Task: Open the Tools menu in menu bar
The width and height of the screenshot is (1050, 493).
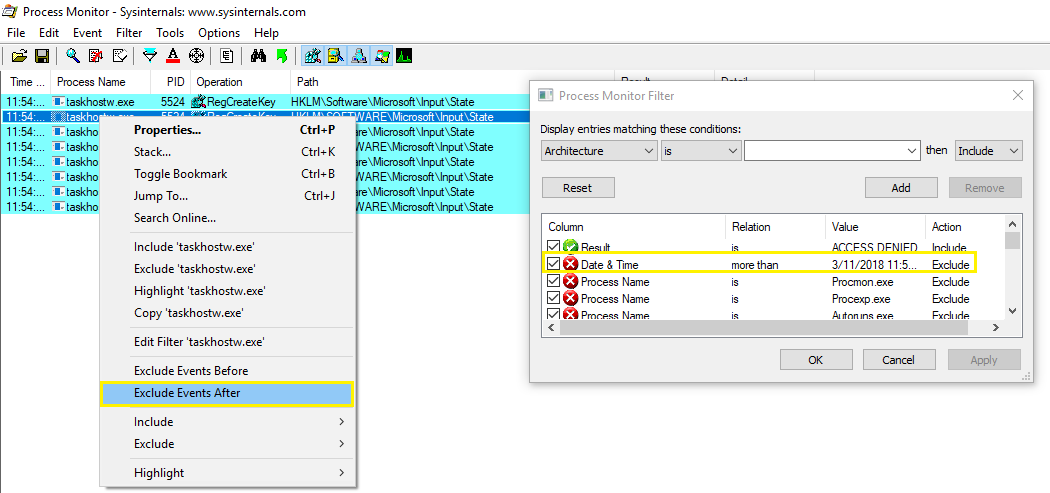Action: 142,32
